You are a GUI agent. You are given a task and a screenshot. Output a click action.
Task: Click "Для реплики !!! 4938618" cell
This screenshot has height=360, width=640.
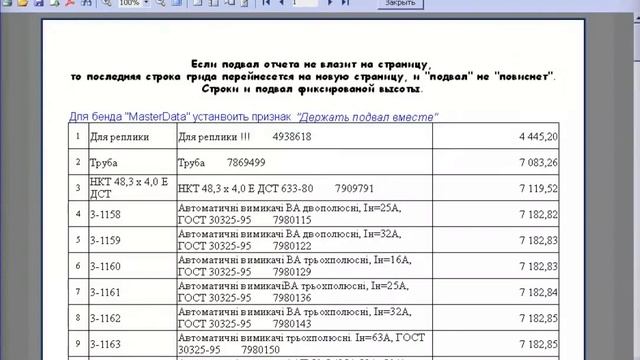click(304, 136)
